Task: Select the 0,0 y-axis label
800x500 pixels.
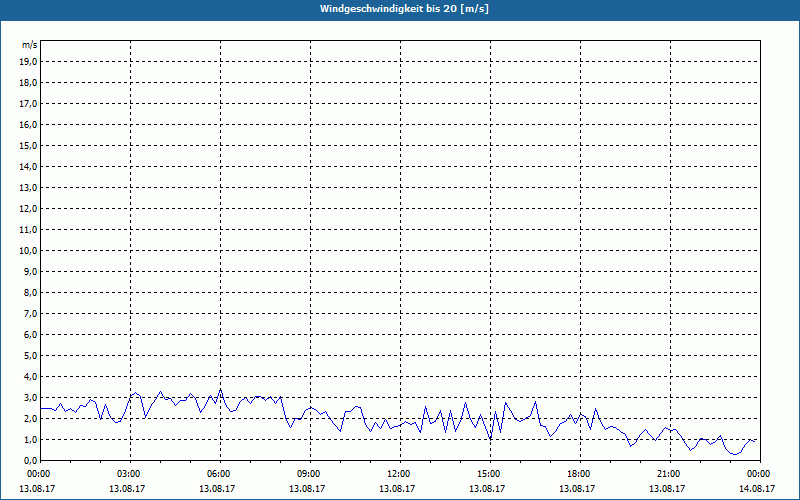Action: point(31,461)
